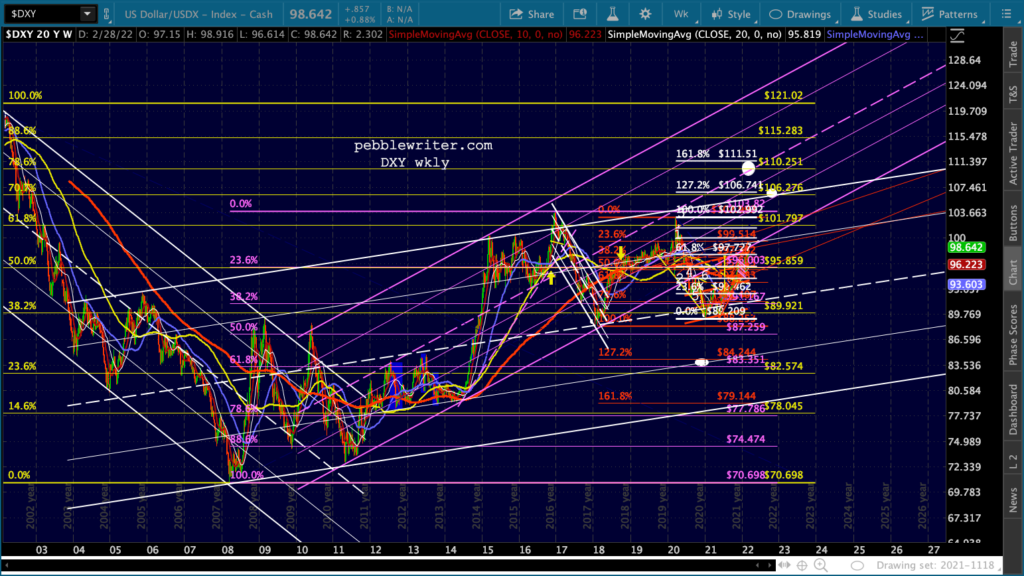This screenshot has height=576, width=1024.
Task: Click the expand-axis arrows icon at bottom
Action: coord(784,566)
